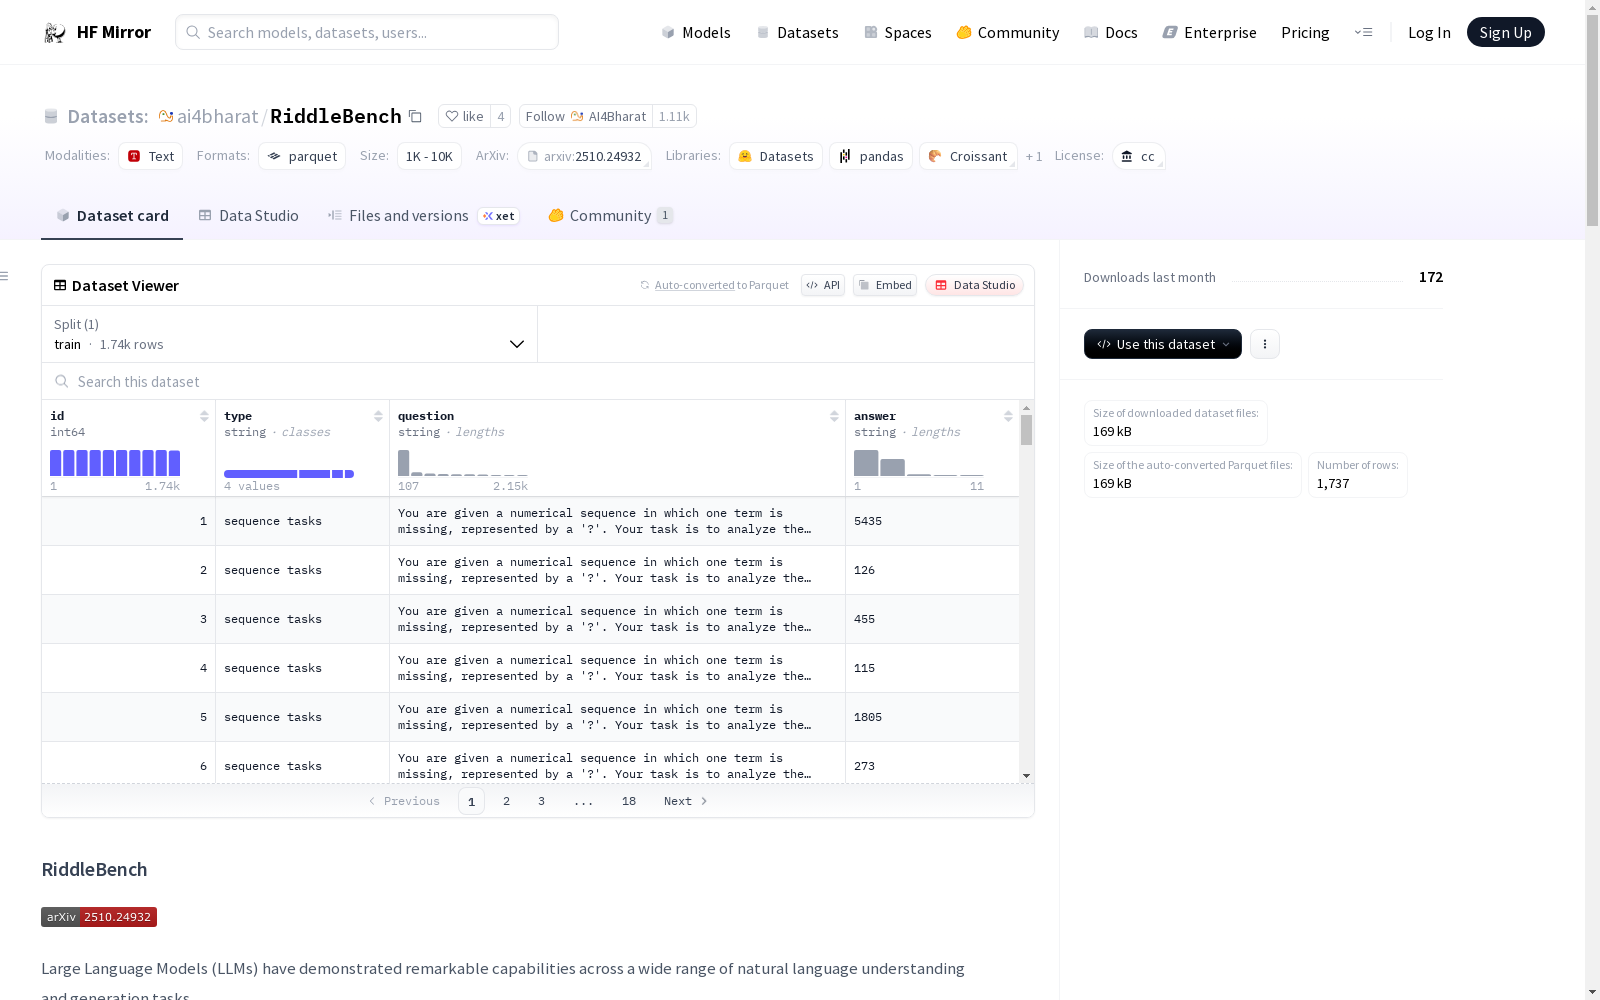The width and height of the screenshot is (1600, 1000).
Task: Open the left sidebar table of contents icon
Action: pyautogui.click(x=4, y=276)
